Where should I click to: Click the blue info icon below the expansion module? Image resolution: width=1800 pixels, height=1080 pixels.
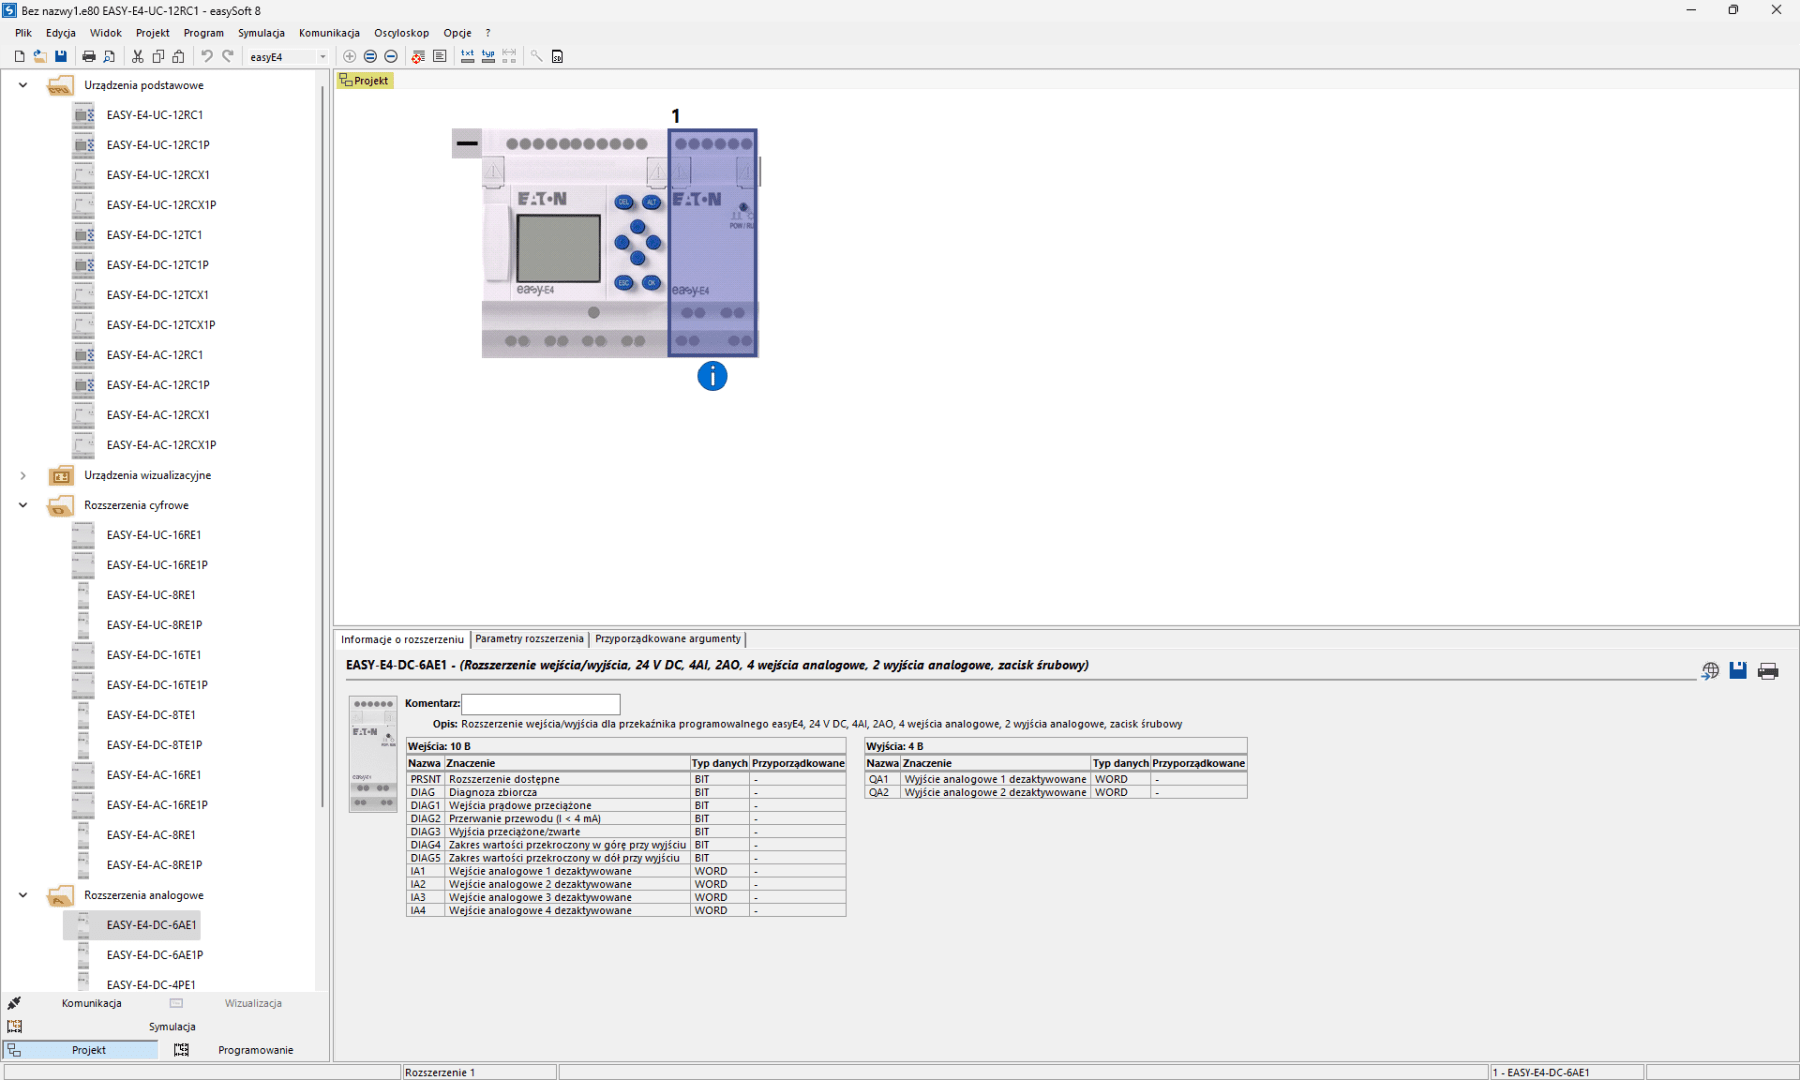click(712, 377)
